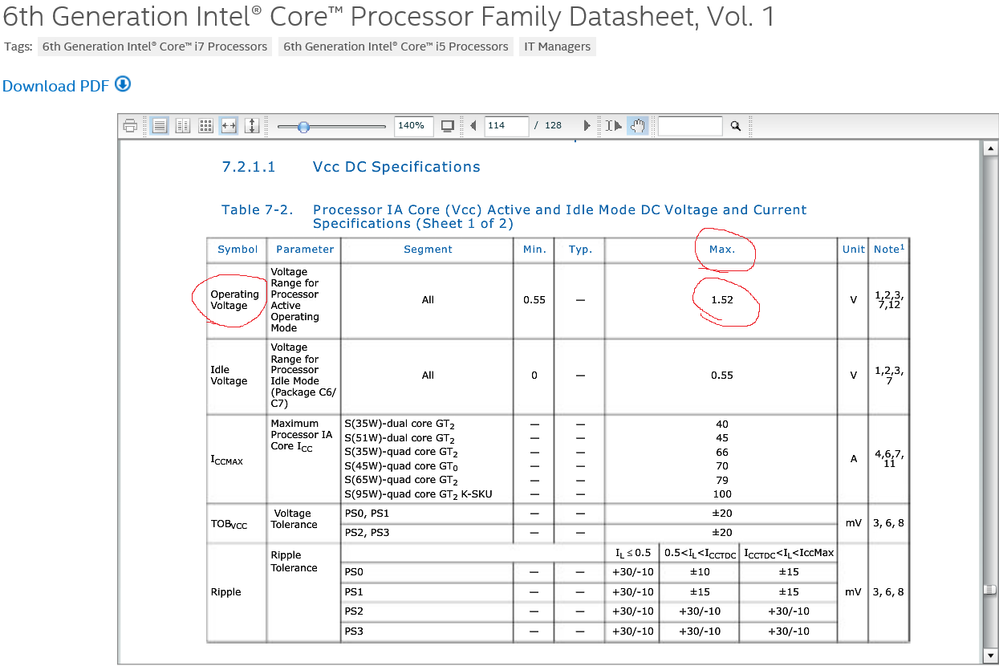The height and width of the screenshot is (666, 999).
Task: Click the '100' IccMax value
Action: pos(722,494)
